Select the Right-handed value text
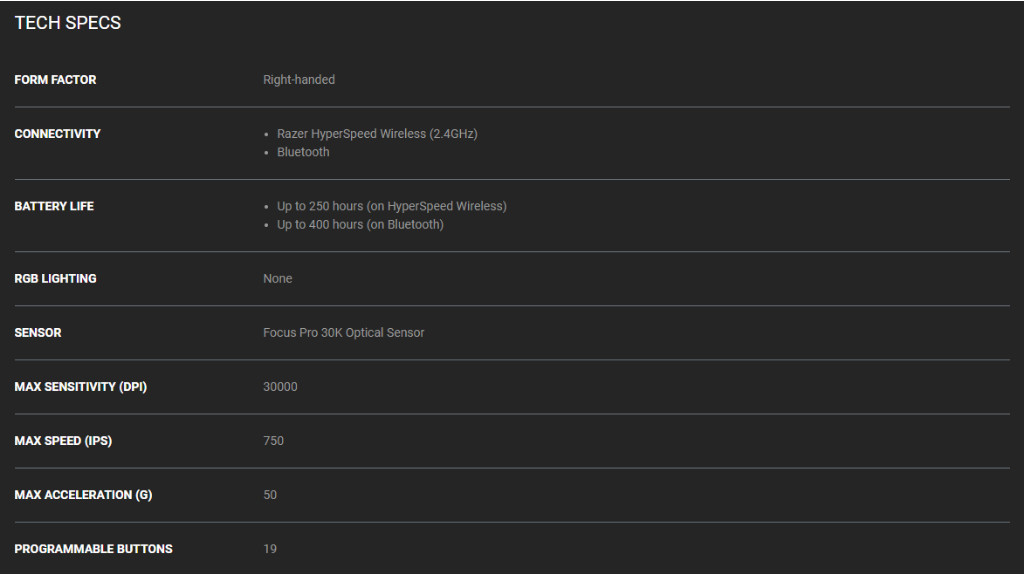This screenshot has width=1024, height=575. coord(299,80)
